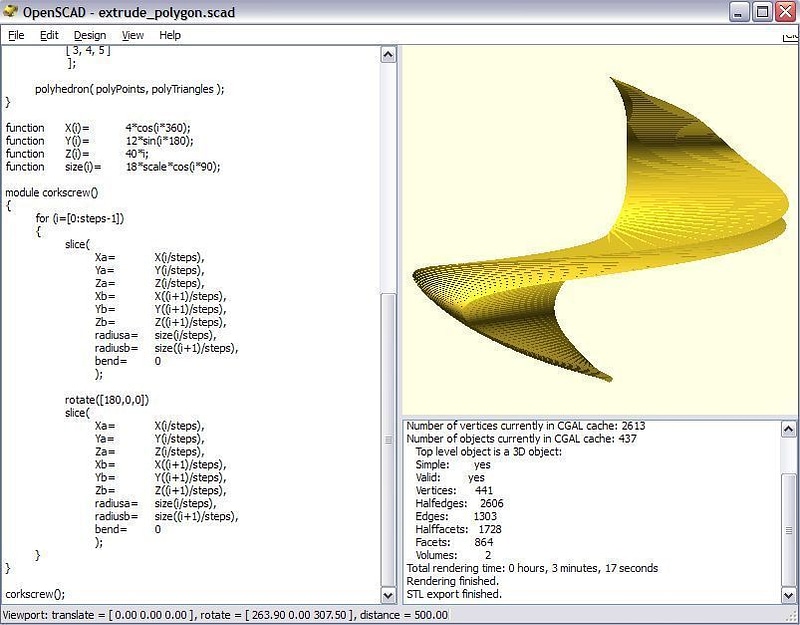Click the 'Halfedges: 2606' console line
The height and width of the screenshot is (625, 800).
pos(459,504)
